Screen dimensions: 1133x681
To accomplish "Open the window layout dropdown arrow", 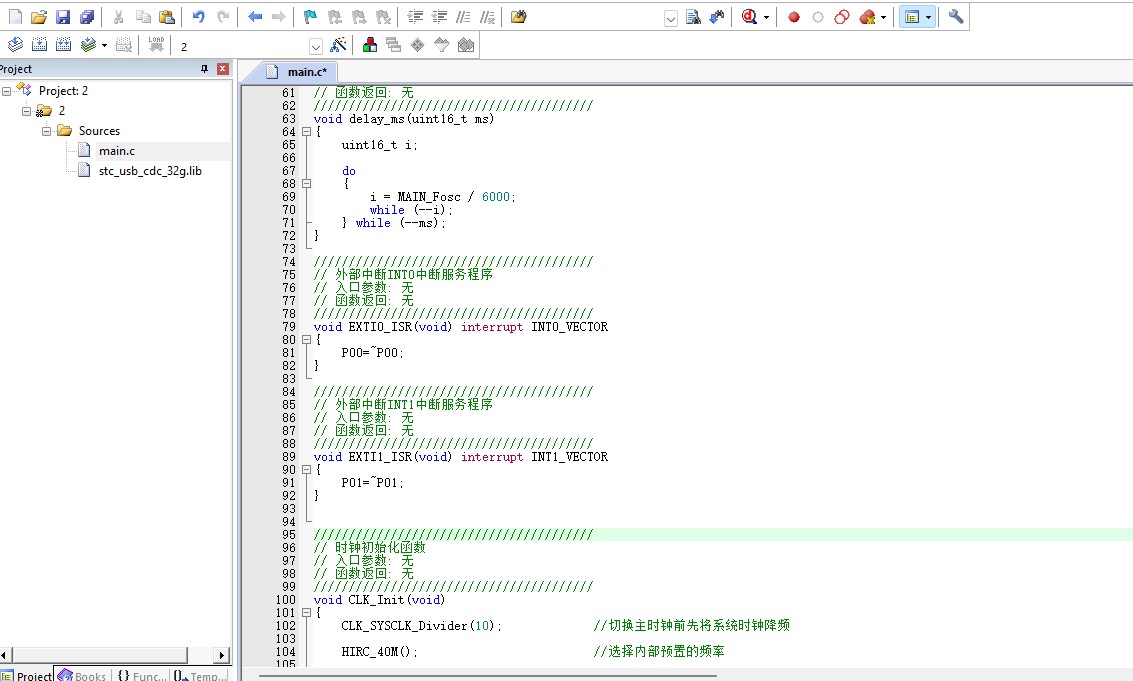I will click(x=929, y=17).
